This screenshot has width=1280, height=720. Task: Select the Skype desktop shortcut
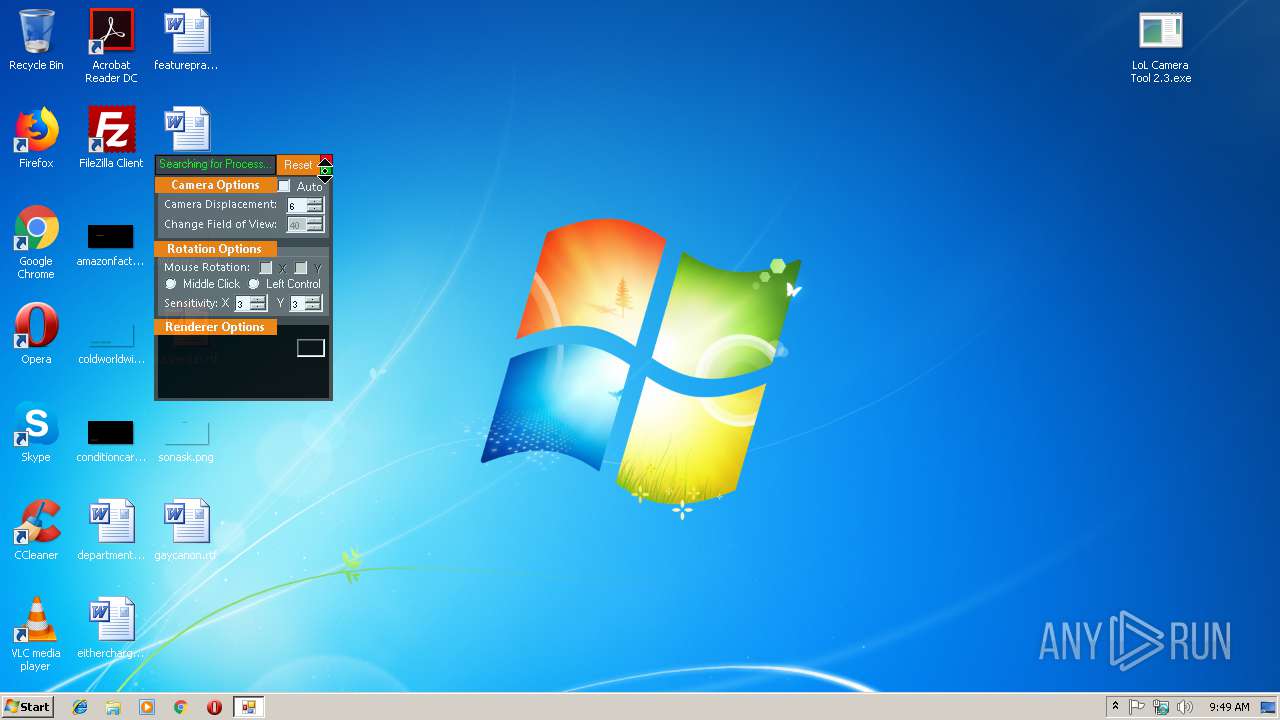click(36, 432)
